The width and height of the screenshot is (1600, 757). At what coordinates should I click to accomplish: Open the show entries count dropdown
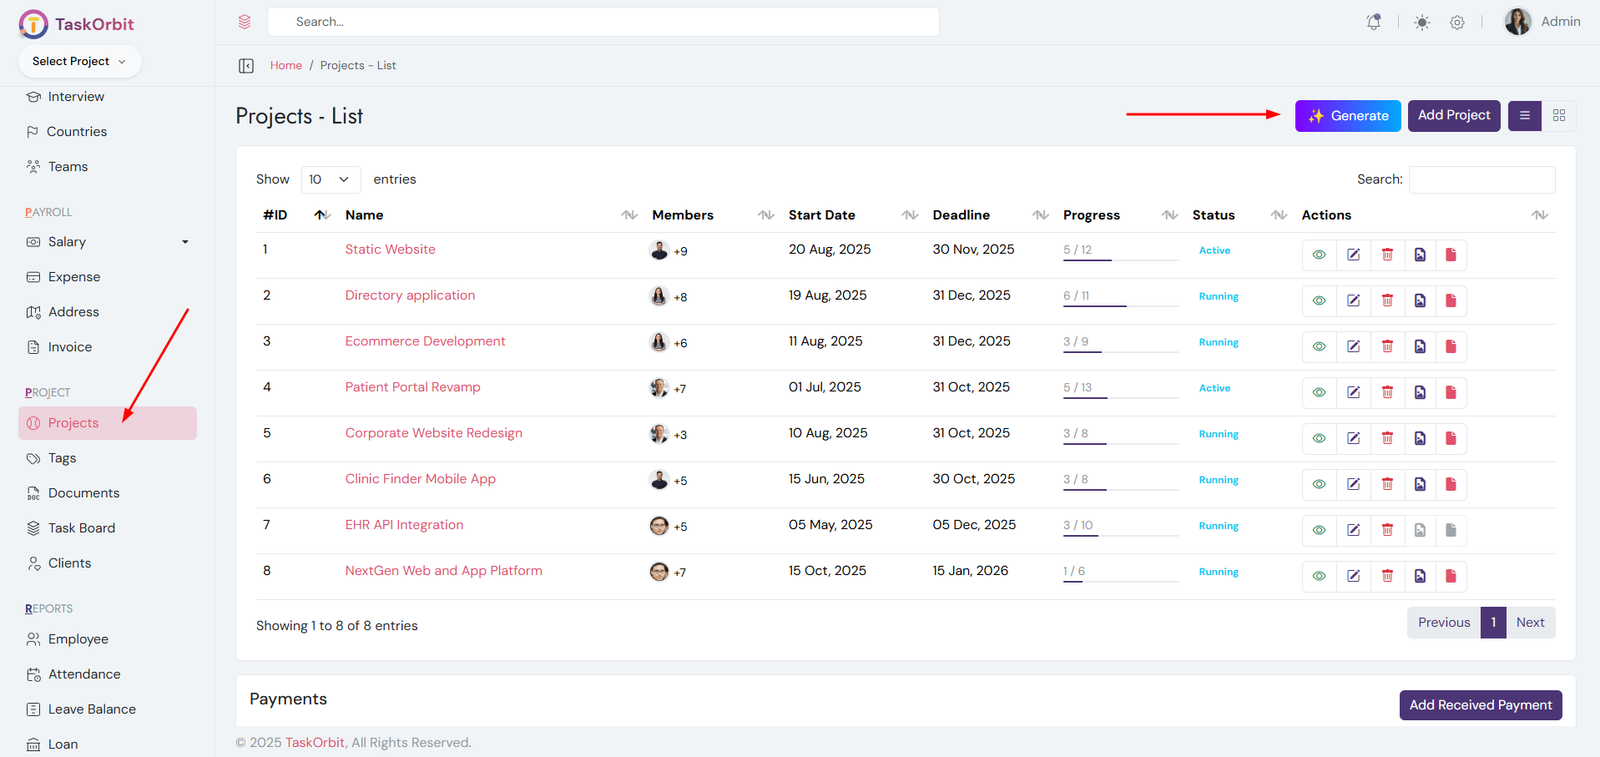pos(330,180)
